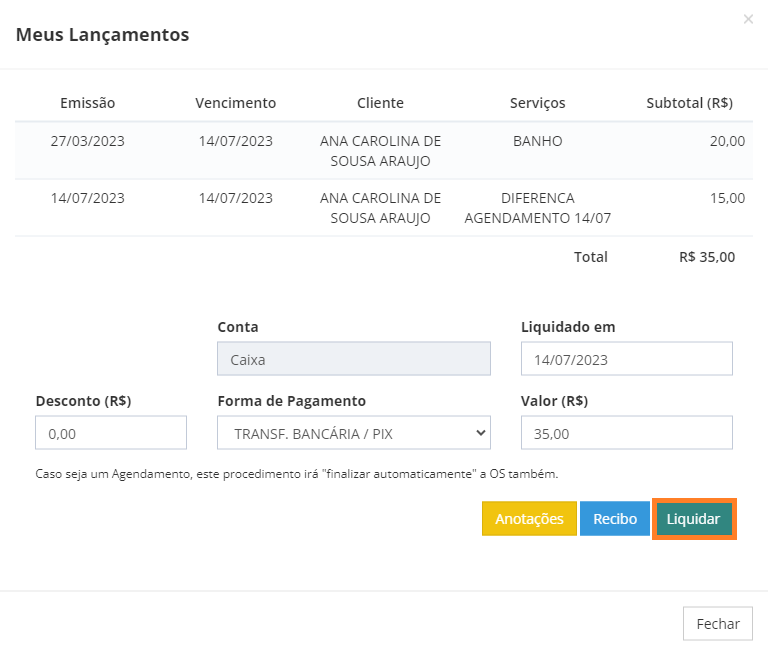Select the DIFERENCA AGENDAMENTO 14/07 row
Image resolution: width=768 pixels, height=655 pixels.
(x=384, y=208)
